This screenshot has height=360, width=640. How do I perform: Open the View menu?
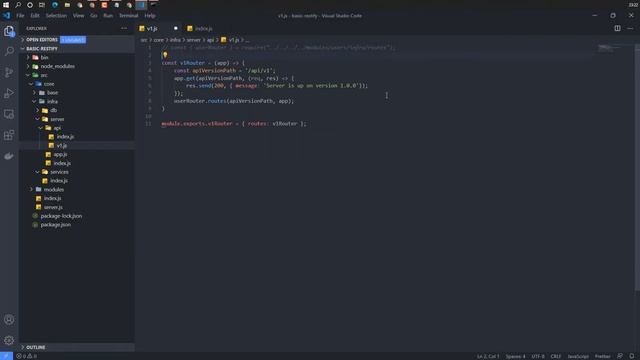pos(78,16)
